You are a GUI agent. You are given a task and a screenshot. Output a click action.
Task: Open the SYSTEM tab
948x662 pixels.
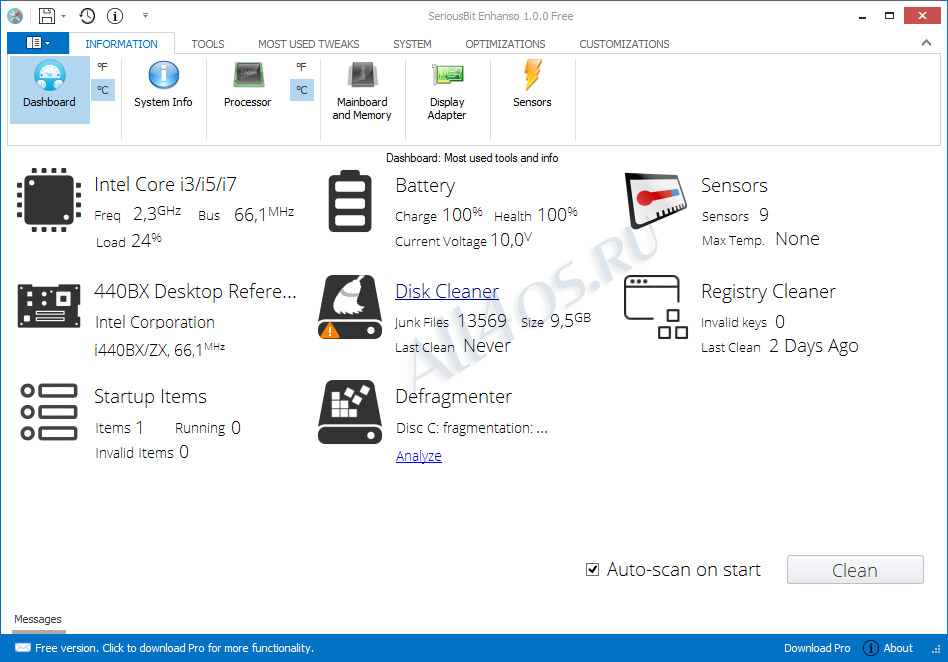point(412,44)
